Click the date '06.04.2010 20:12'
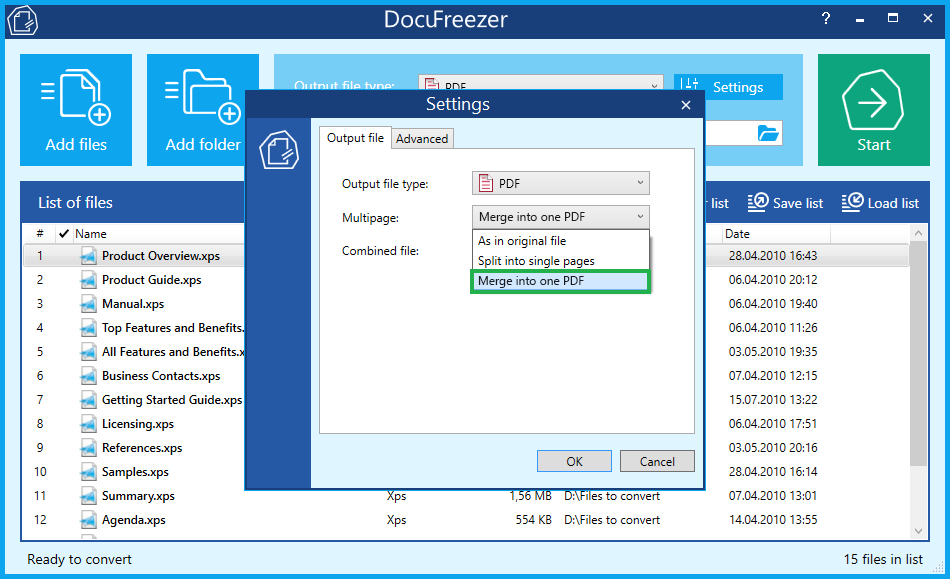Image resolution: width=950 pixels, height=579 pixels. [x=773, y=280]
